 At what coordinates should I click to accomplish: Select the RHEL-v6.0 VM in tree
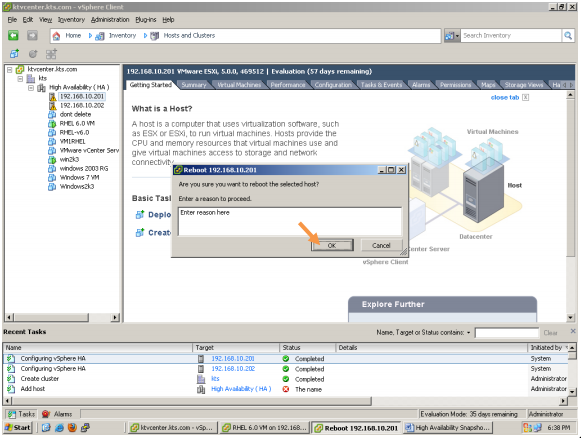[x=74, y=132]
